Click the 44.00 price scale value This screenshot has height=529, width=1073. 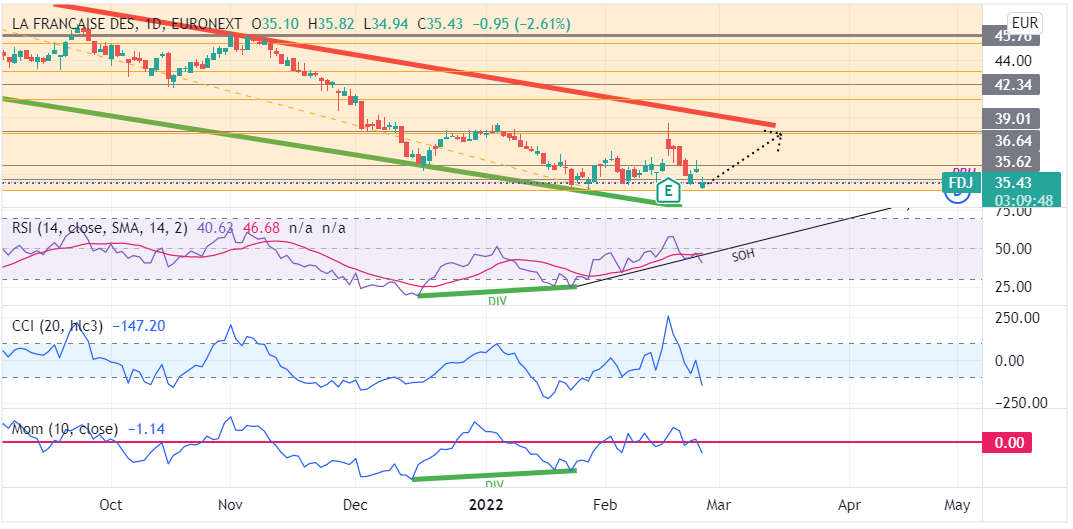[x=1013, y=61]
